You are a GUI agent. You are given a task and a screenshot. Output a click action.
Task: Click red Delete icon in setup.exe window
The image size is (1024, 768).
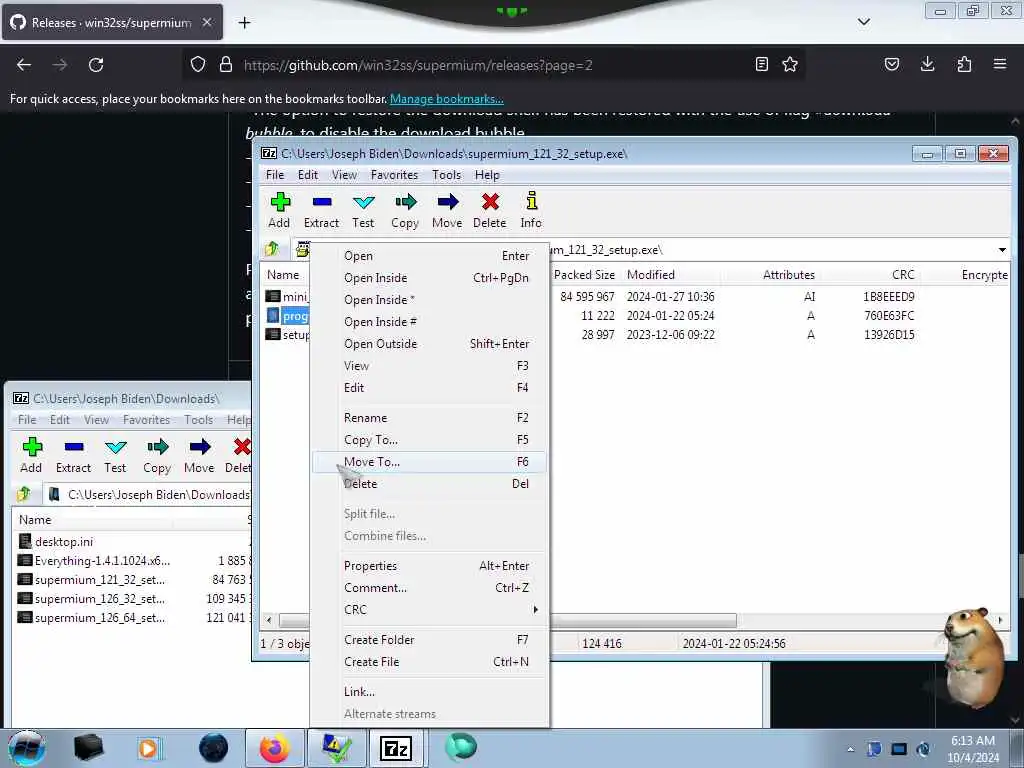pyautogui.click(x=490, y=202)
